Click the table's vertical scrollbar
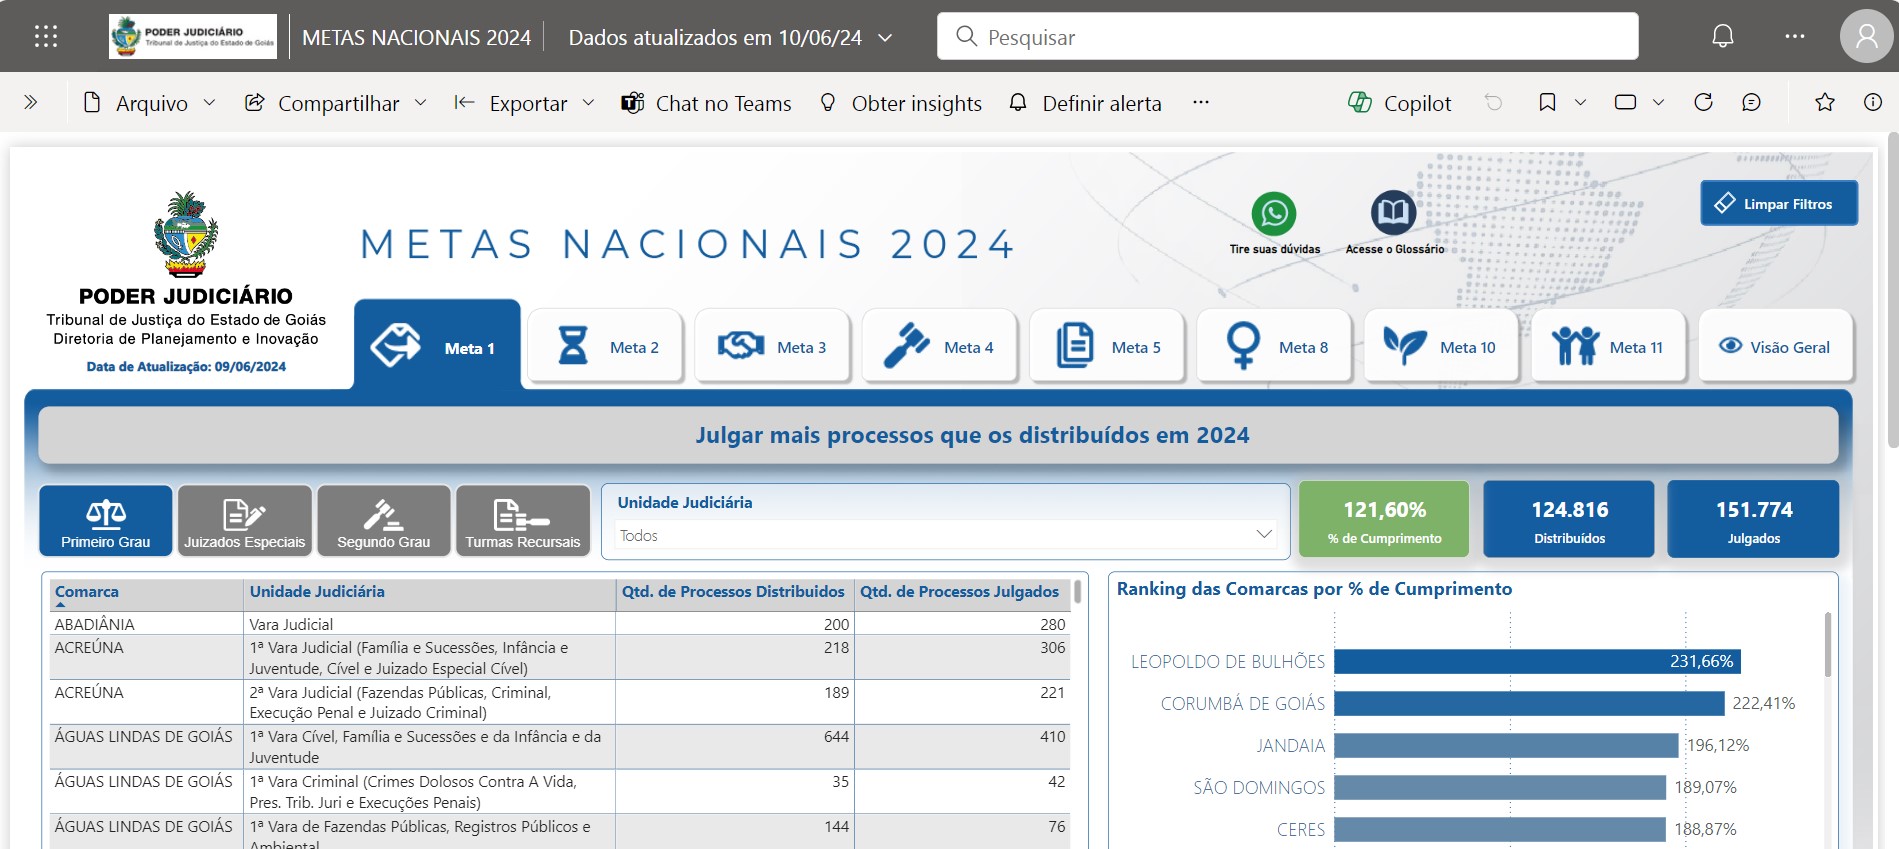 pos(1078,594)
